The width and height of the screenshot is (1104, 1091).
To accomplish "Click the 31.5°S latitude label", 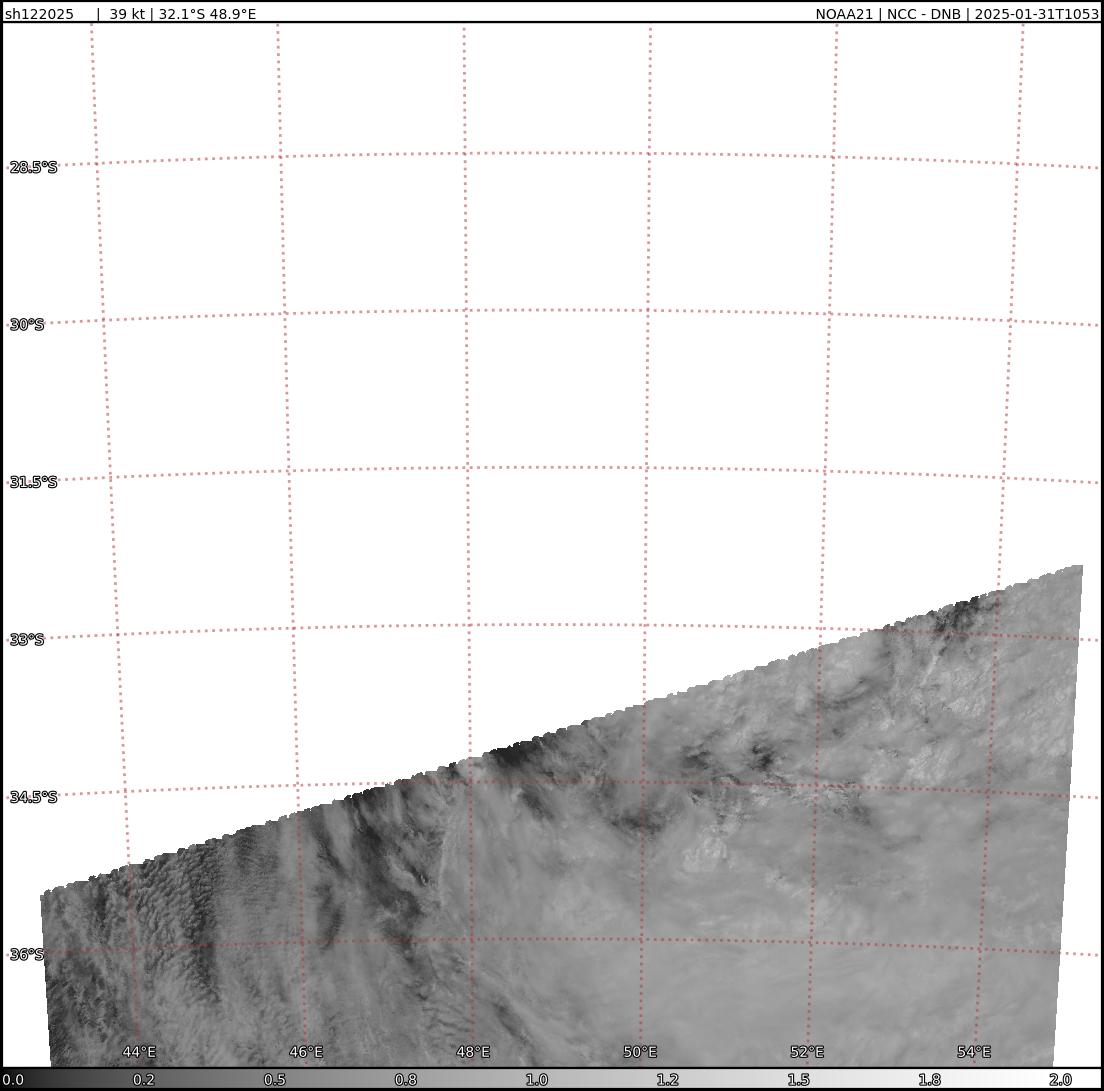I will (34, 482).
